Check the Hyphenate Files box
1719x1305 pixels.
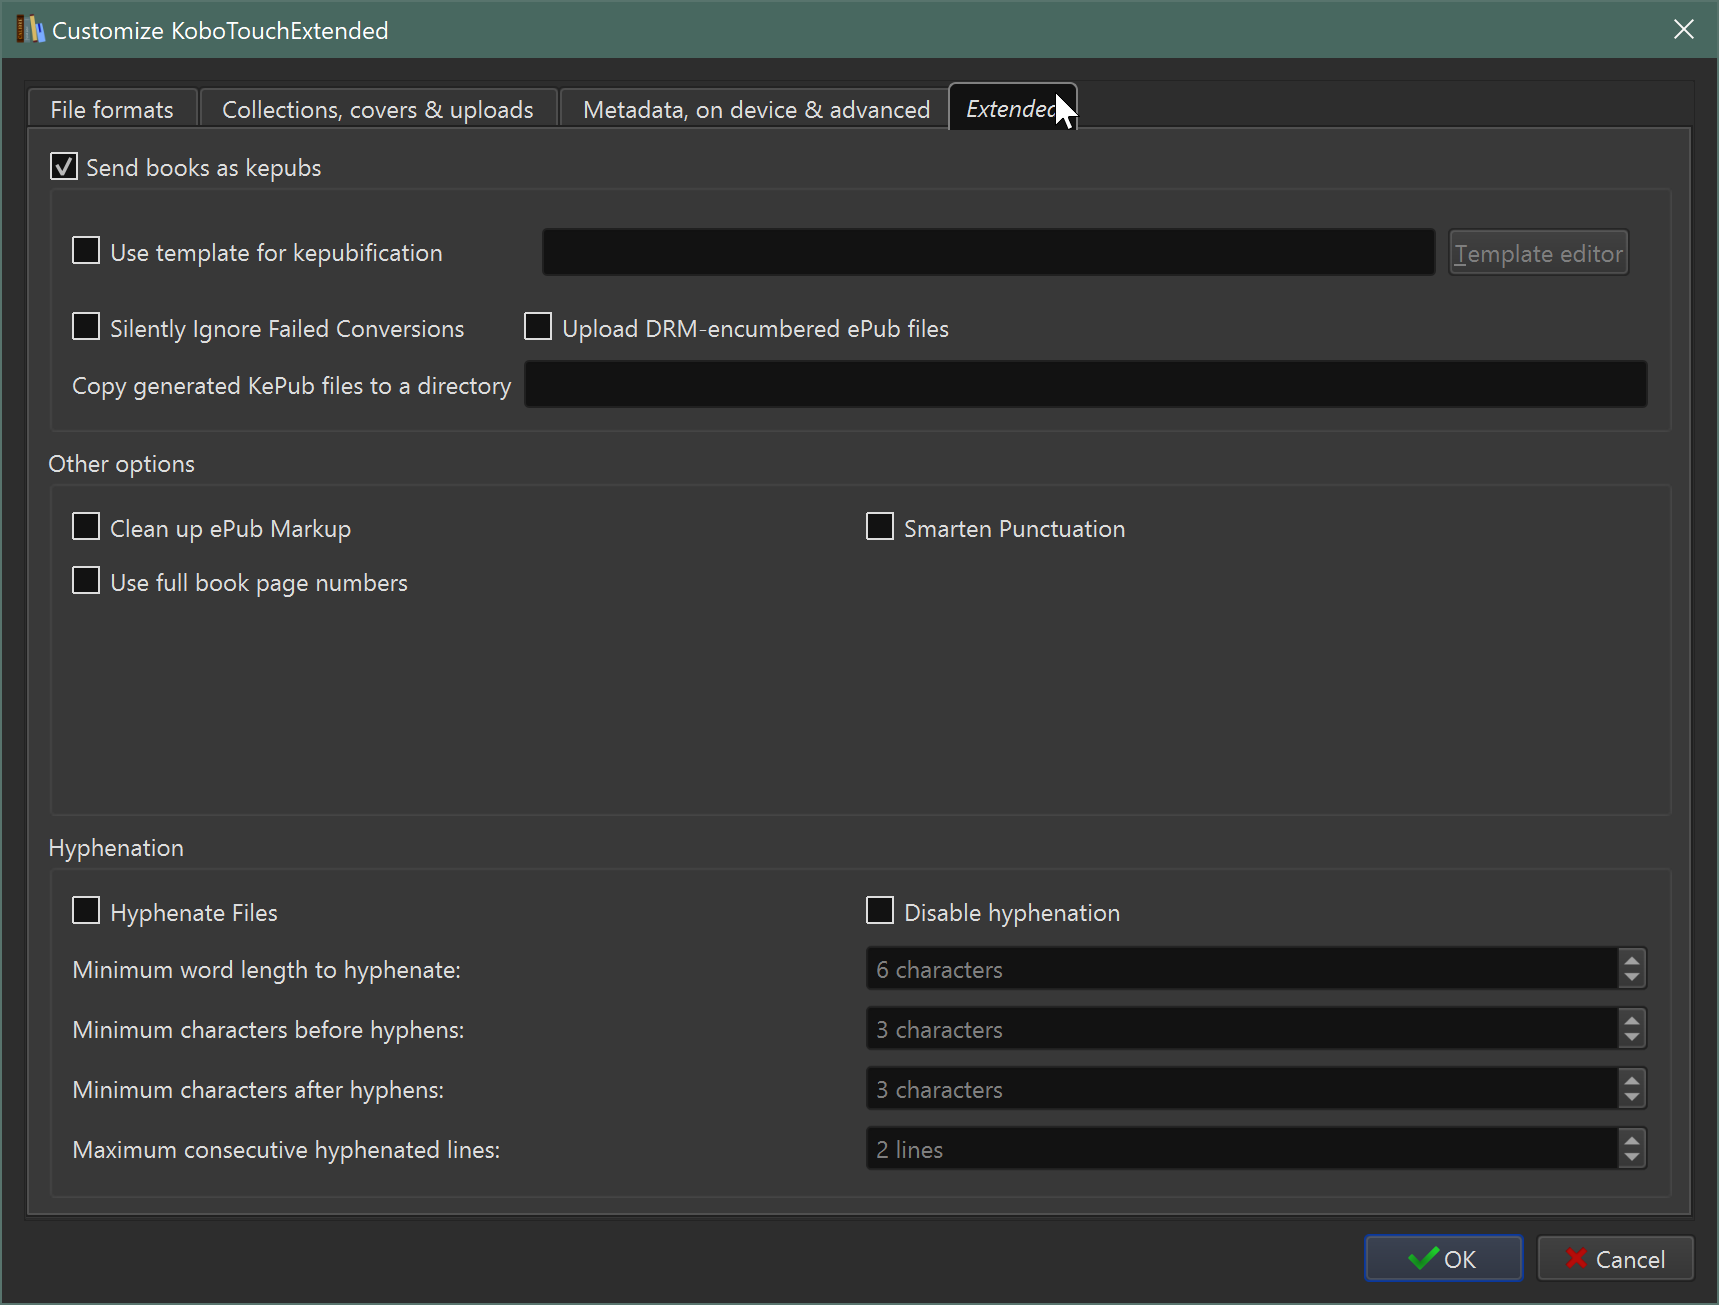[x=86, y=911]
